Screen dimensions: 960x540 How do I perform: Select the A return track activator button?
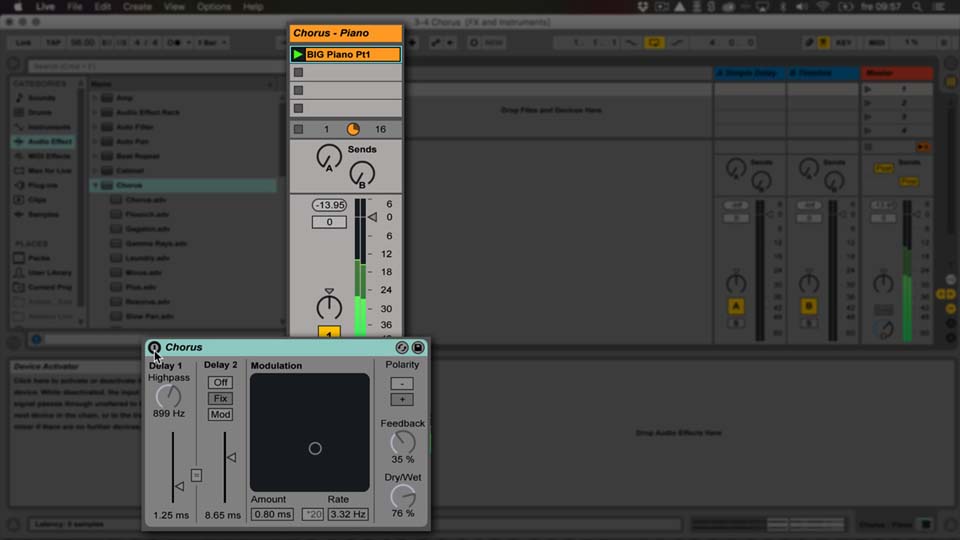tap(736, 306)
